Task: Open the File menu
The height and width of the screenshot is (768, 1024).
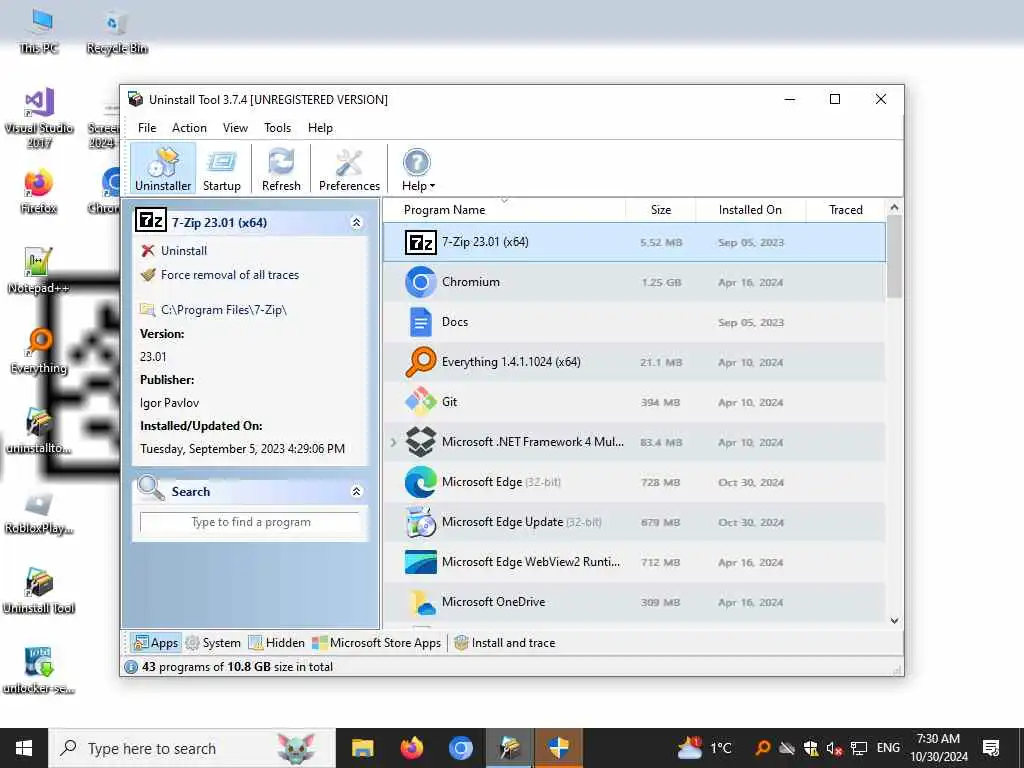Action: (x=147, y=128)
